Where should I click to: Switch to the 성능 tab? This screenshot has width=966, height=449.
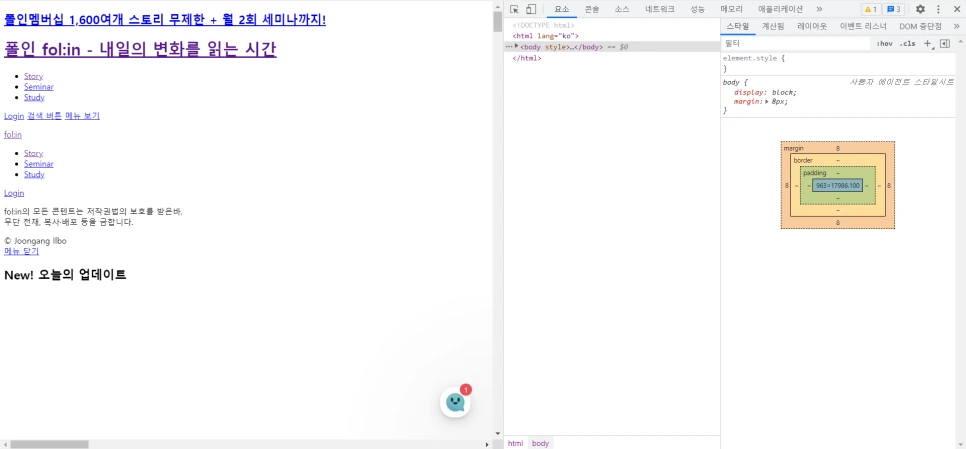(x=697, y=9)
